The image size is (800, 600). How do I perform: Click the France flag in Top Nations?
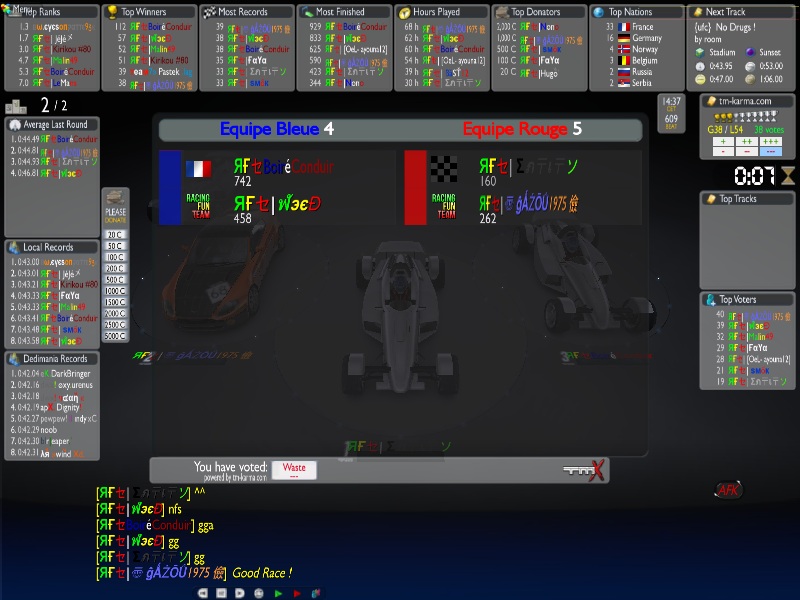[623, 27]
